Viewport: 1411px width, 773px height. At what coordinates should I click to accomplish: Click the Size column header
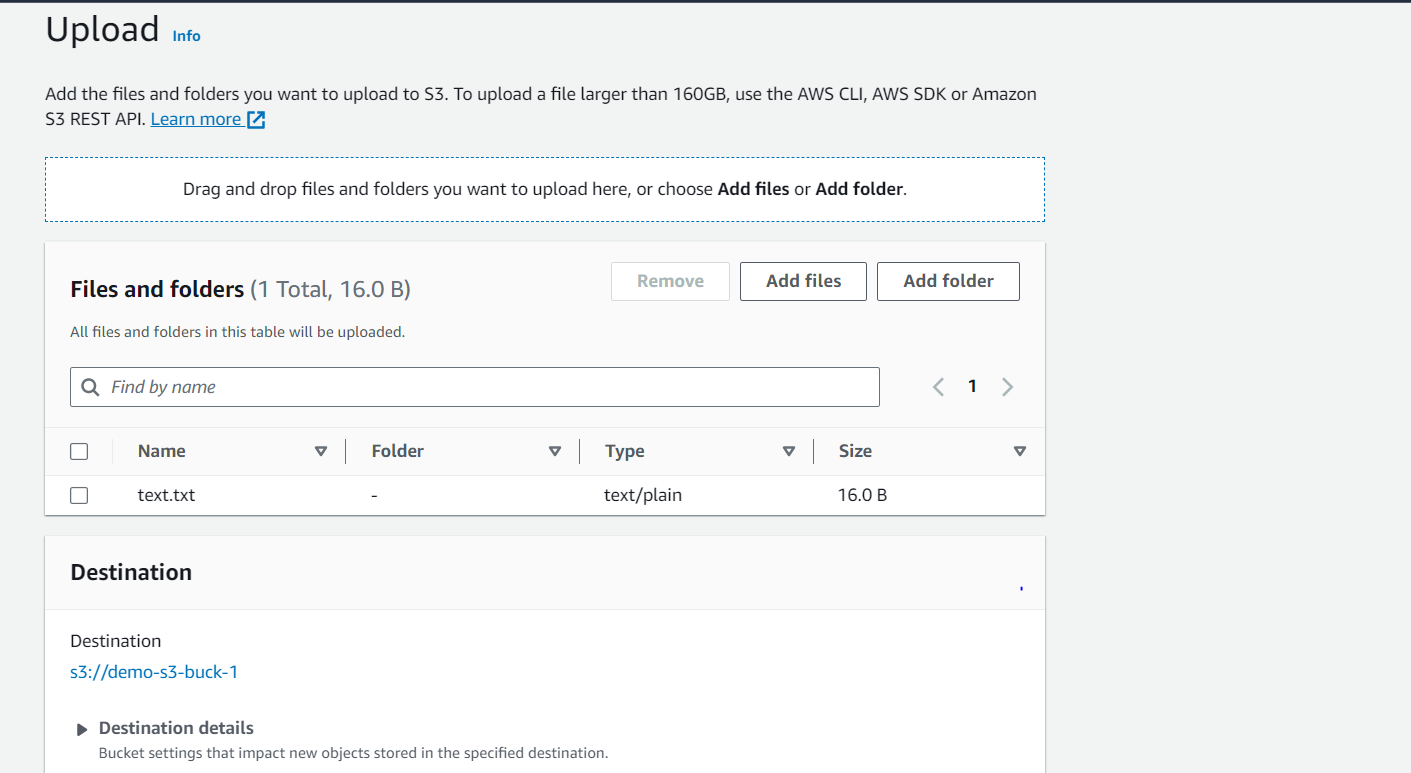[855, 451]
